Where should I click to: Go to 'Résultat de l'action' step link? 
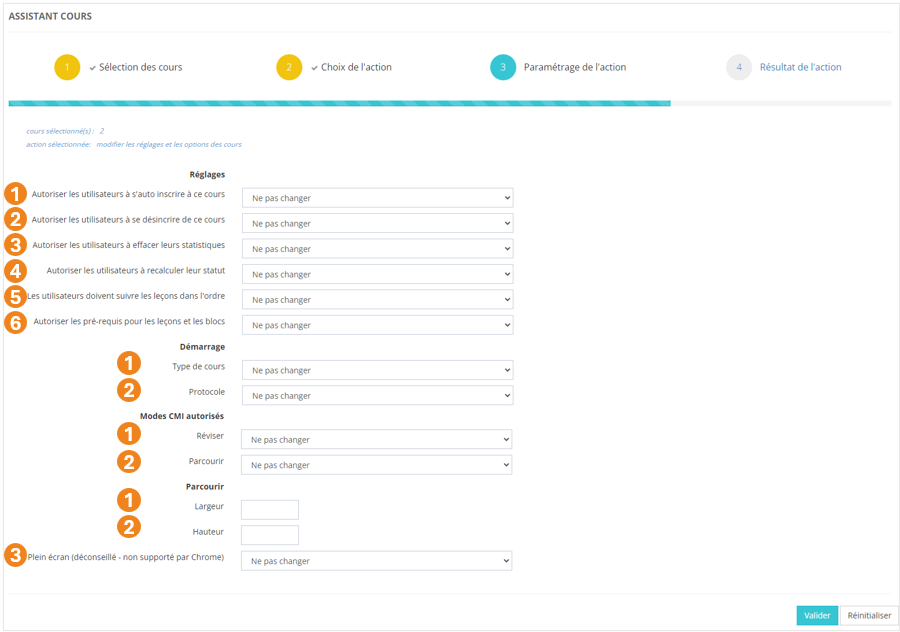pyautogui.click(x=800, y=68)
